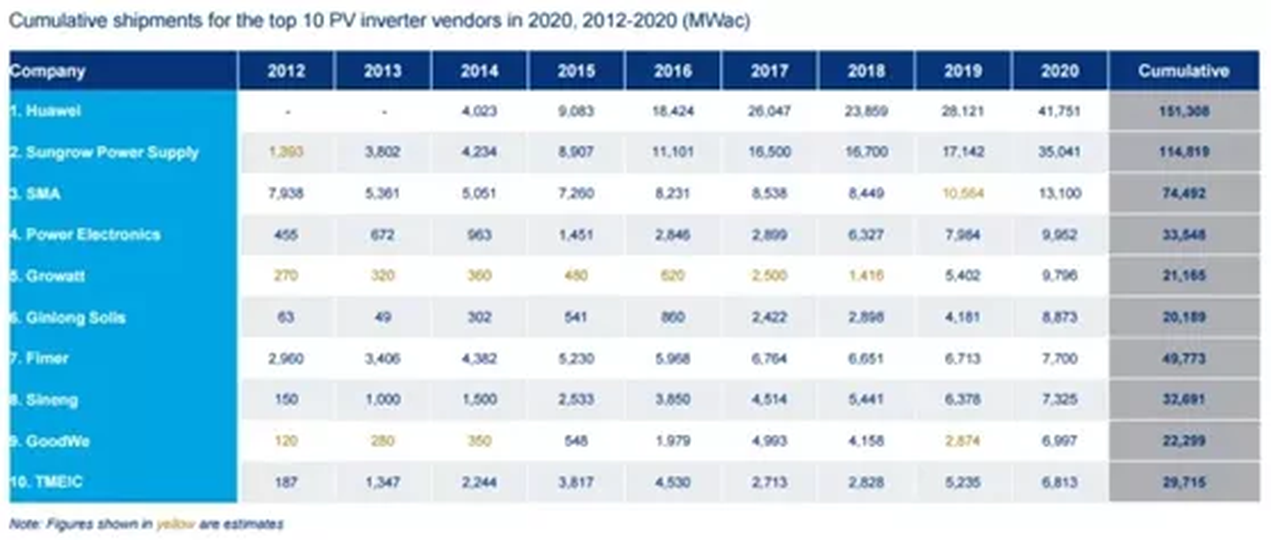The width and height of the screenshot is (1271, 540).
Task: Select the 2020 column header
Action: pos(1059,71)
